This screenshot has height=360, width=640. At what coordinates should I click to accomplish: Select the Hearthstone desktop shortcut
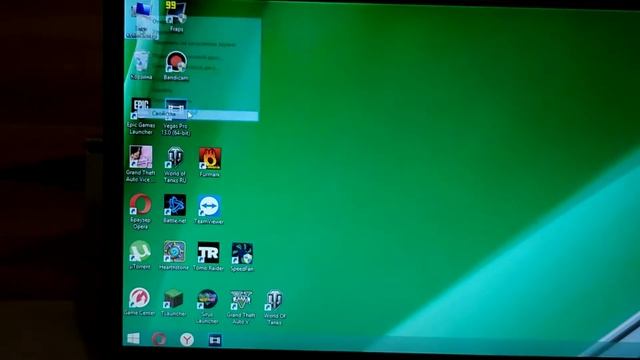point(174,256)
